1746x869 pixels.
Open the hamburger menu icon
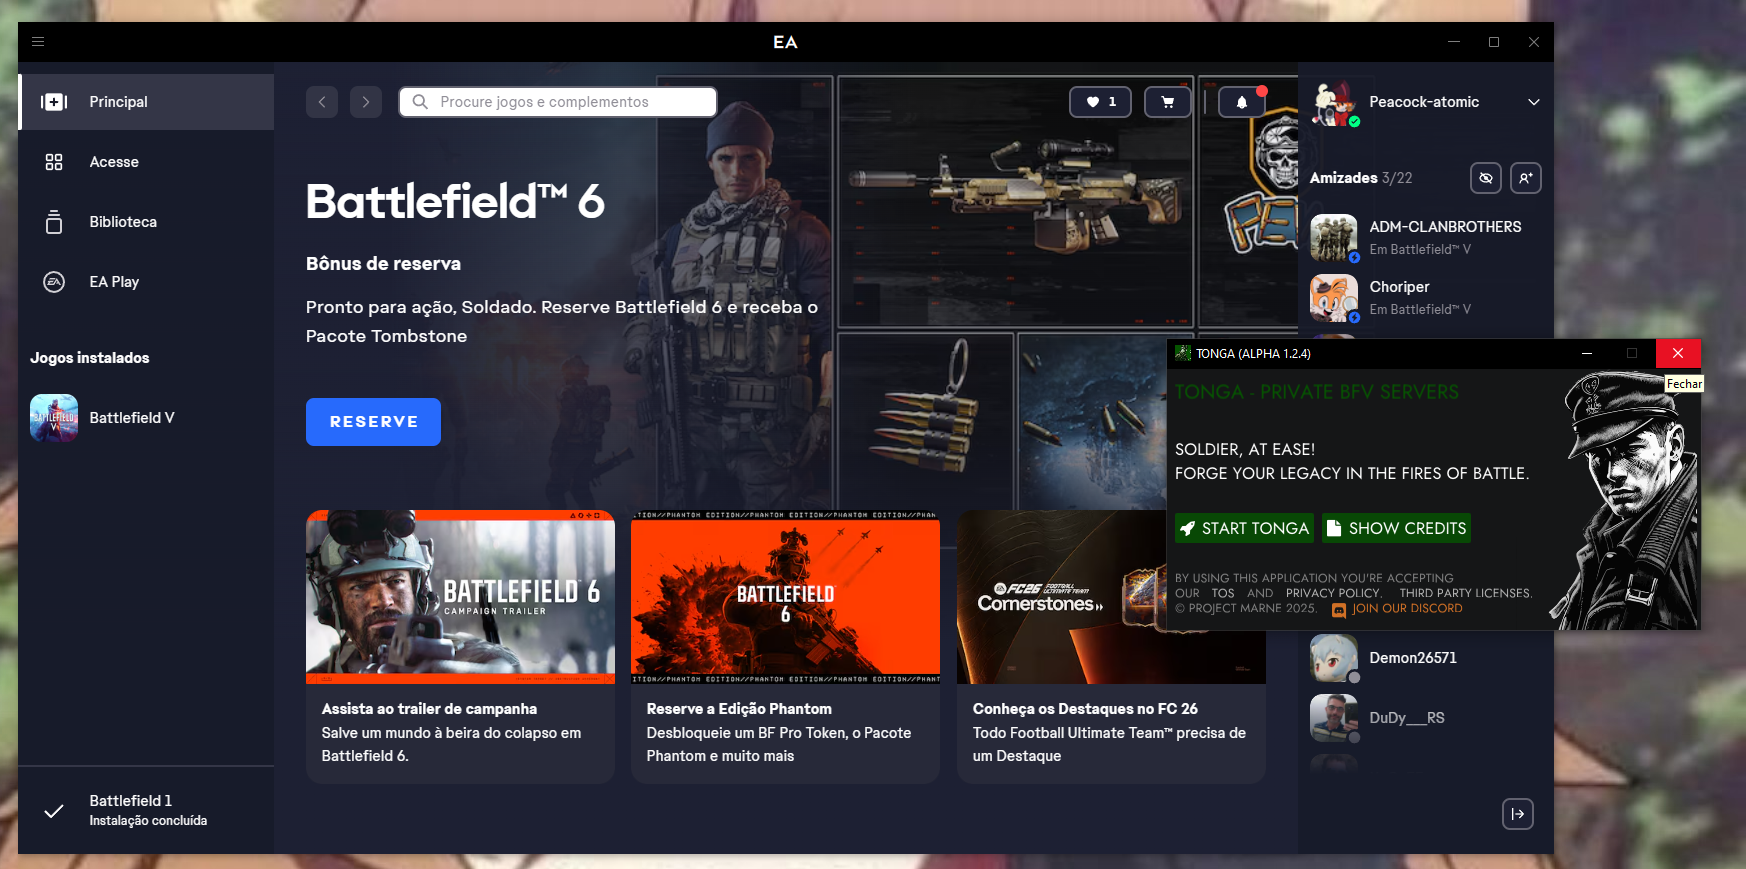(38, 42)
